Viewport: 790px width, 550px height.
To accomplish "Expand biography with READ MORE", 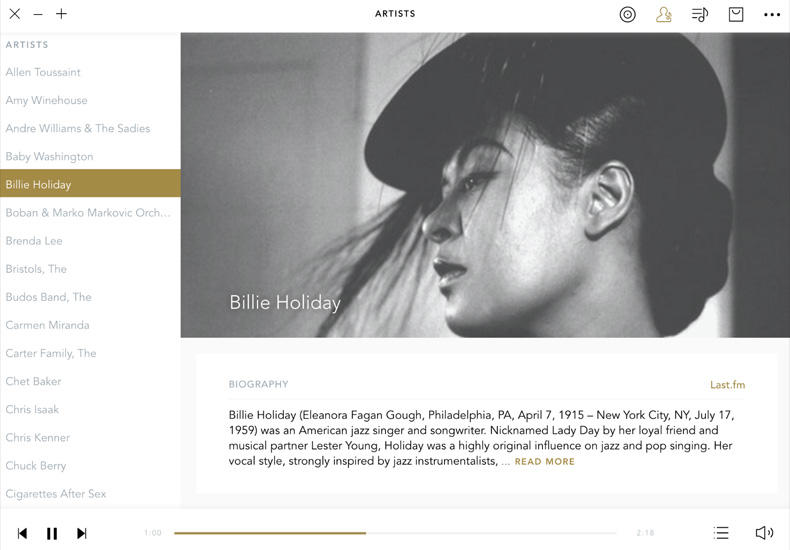I will (544, 462).
